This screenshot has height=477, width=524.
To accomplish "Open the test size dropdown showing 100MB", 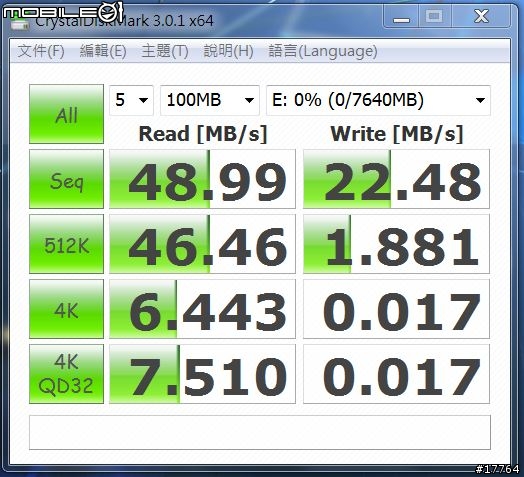I will (x=210, y=100).
